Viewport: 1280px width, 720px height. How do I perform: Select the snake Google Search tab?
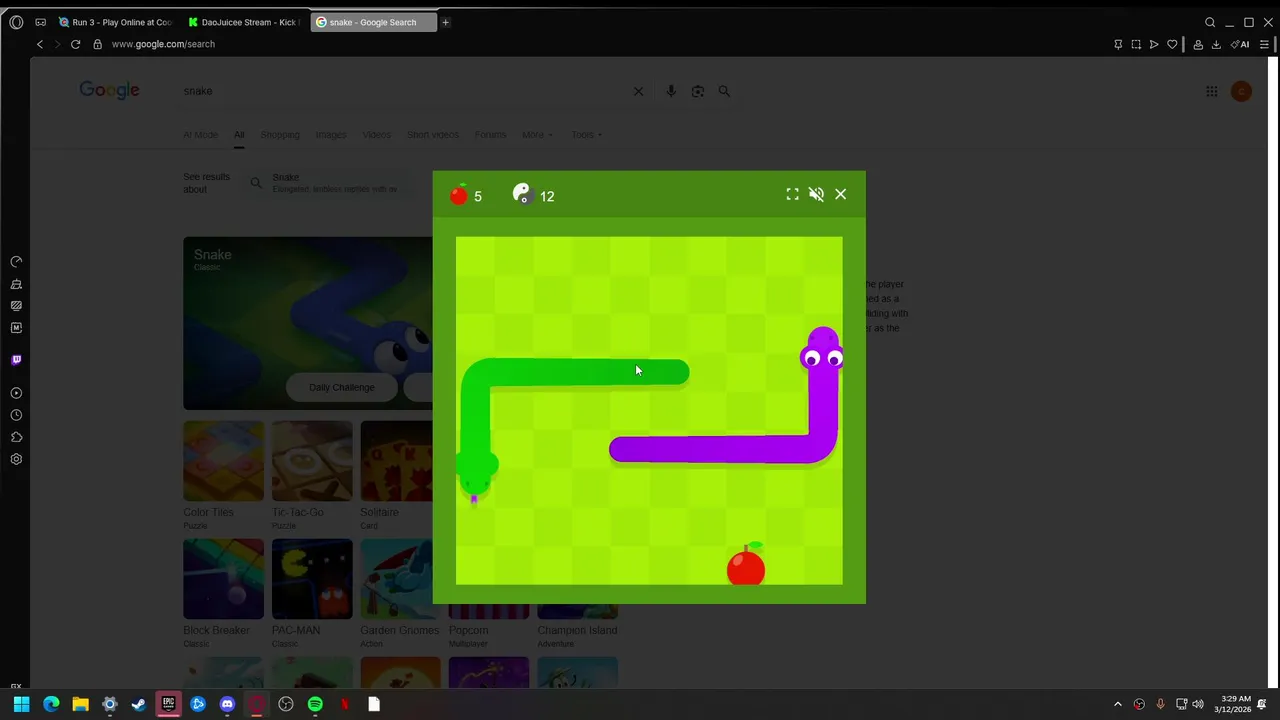373,22
